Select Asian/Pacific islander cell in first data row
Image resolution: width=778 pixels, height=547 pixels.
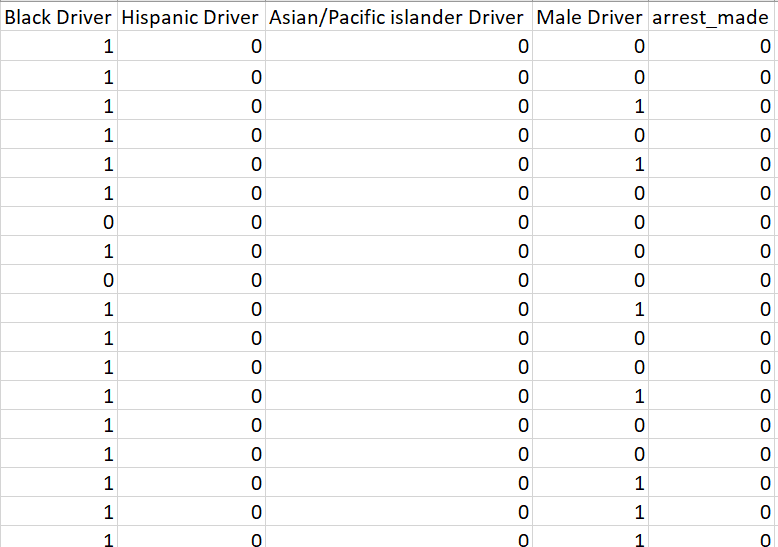(x=398, y=46)
